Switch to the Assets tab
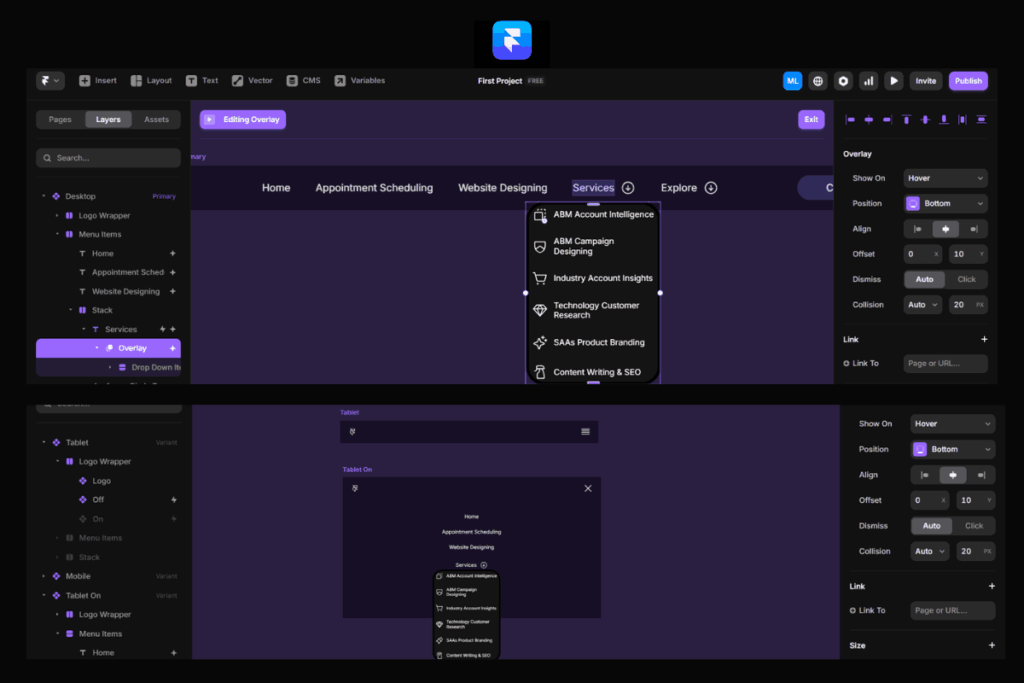The height and width of the screenshot is (683, 1024). (156, 120)
